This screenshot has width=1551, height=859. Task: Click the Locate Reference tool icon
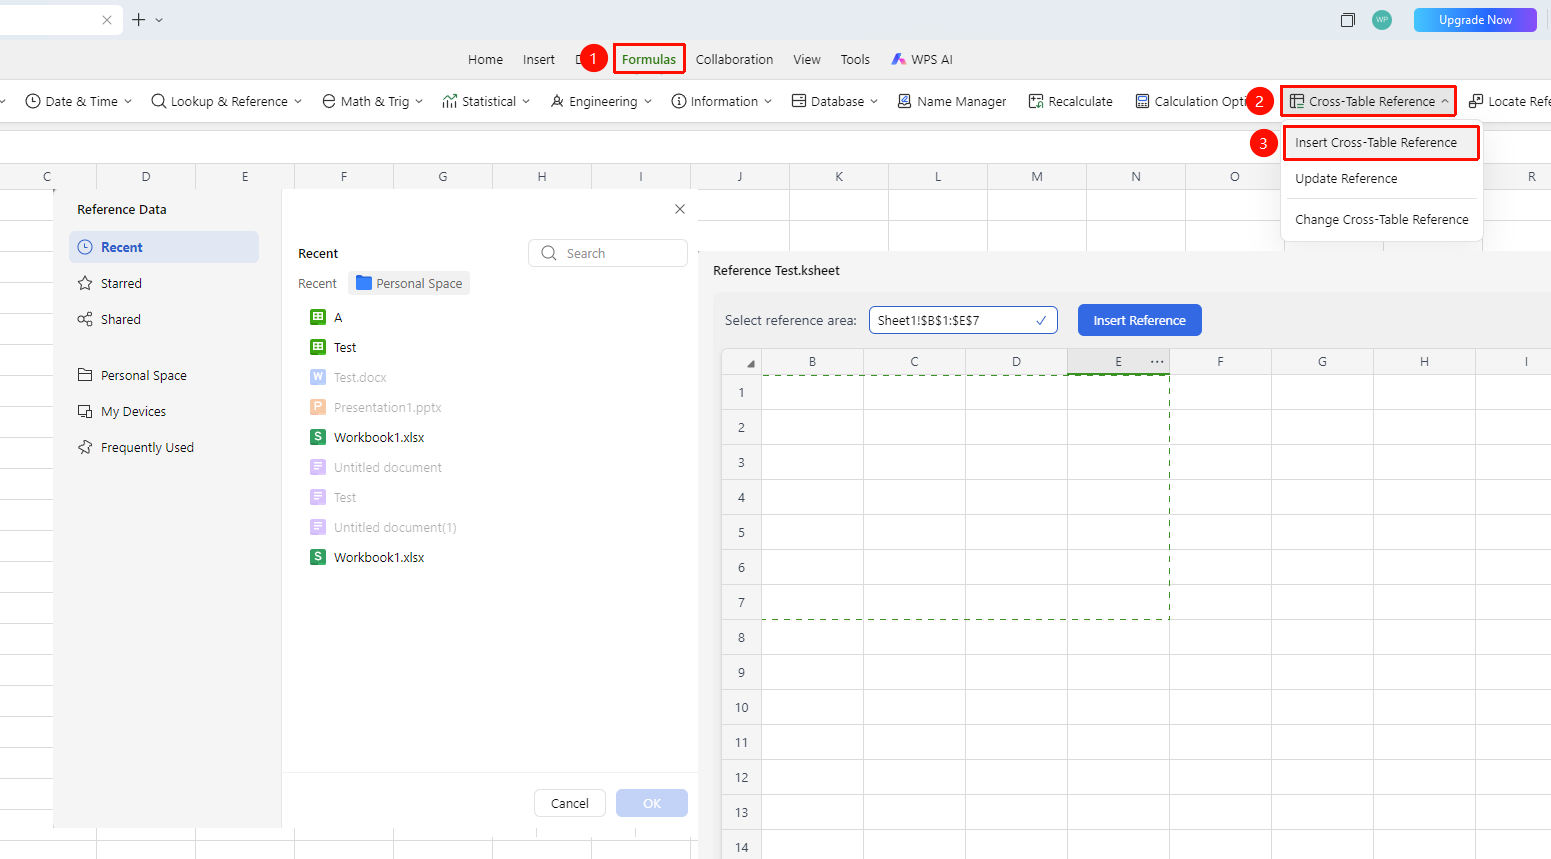pos(1476,101)
